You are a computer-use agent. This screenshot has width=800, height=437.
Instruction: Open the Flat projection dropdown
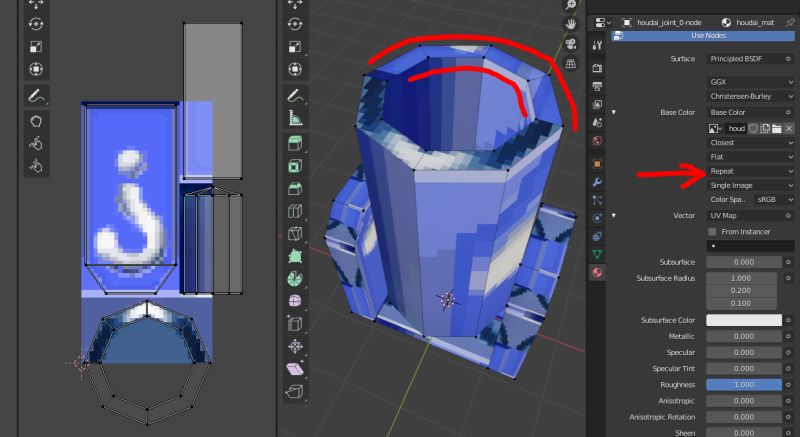751,157
